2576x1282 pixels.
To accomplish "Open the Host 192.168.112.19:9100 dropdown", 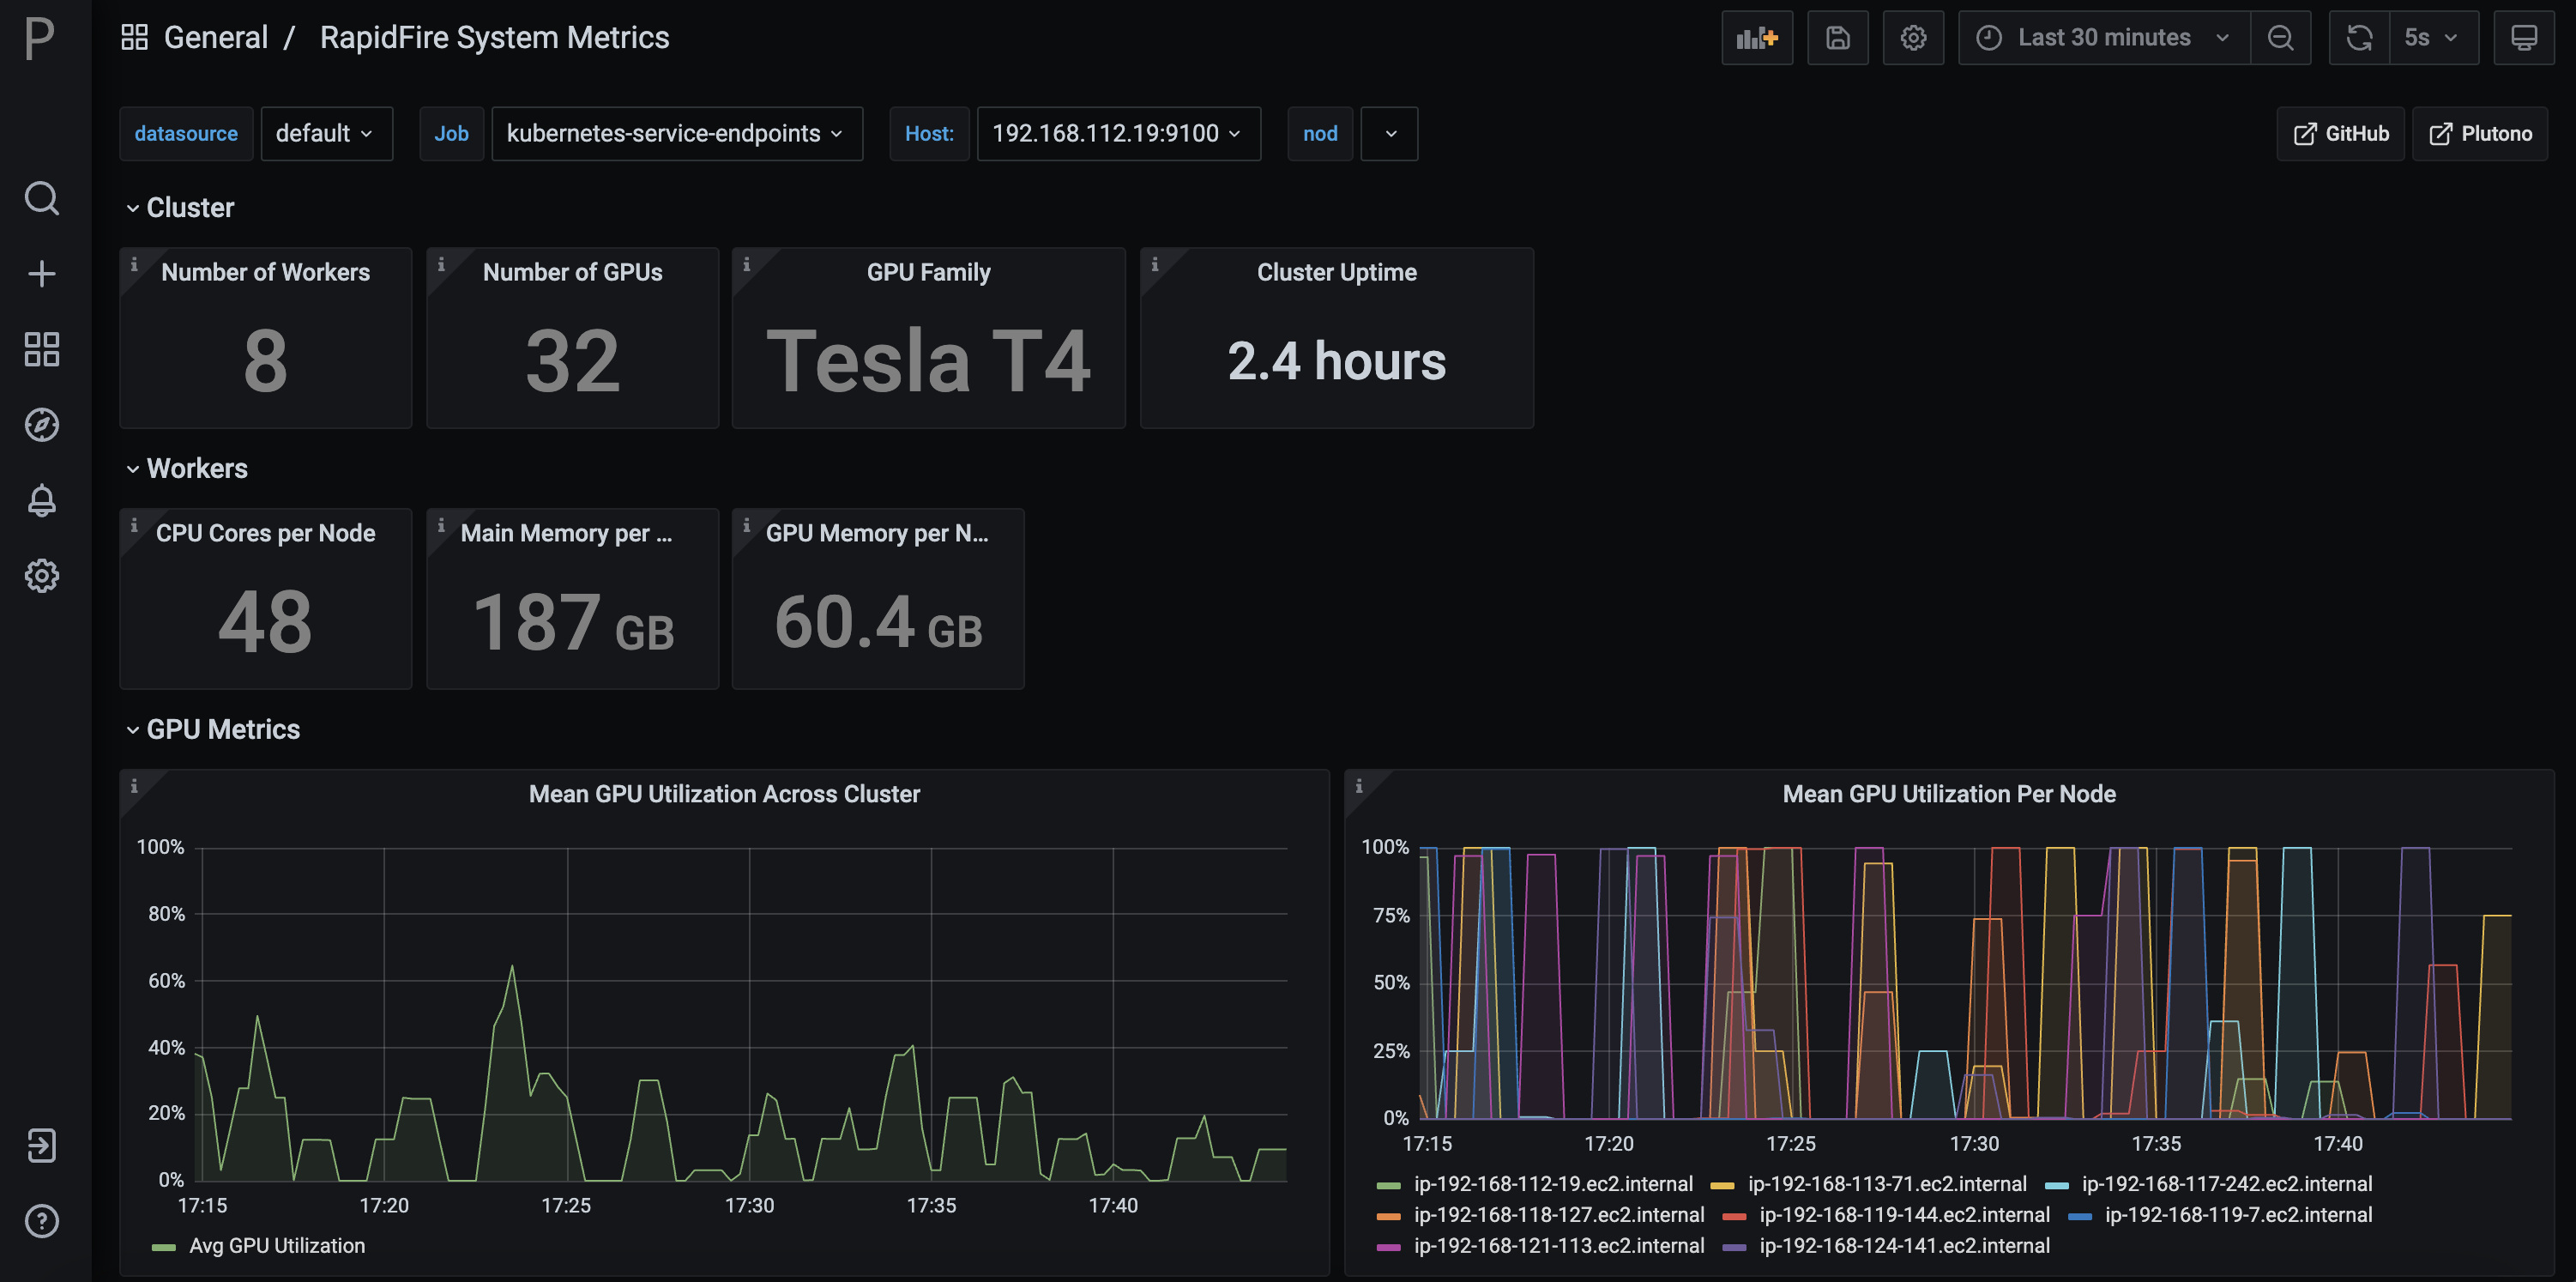I will (1118, 134).
